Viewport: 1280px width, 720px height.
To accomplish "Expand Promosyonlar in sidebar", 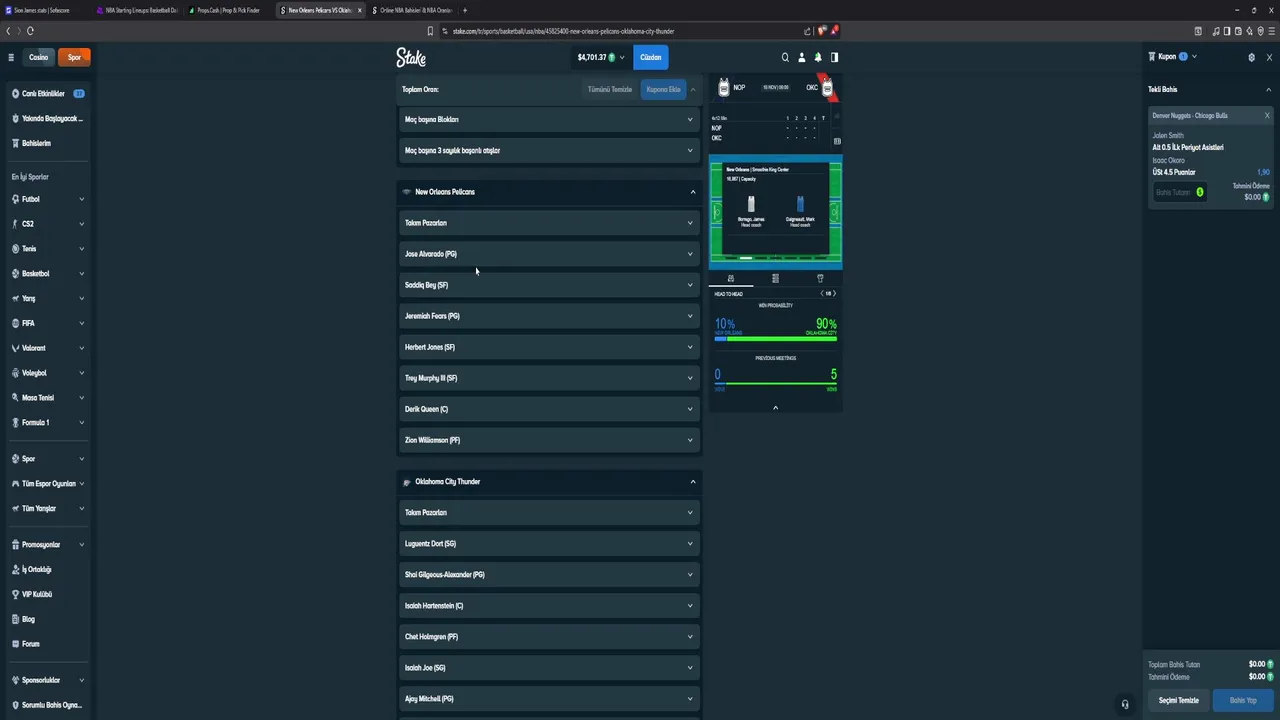I will coord(81,545).
